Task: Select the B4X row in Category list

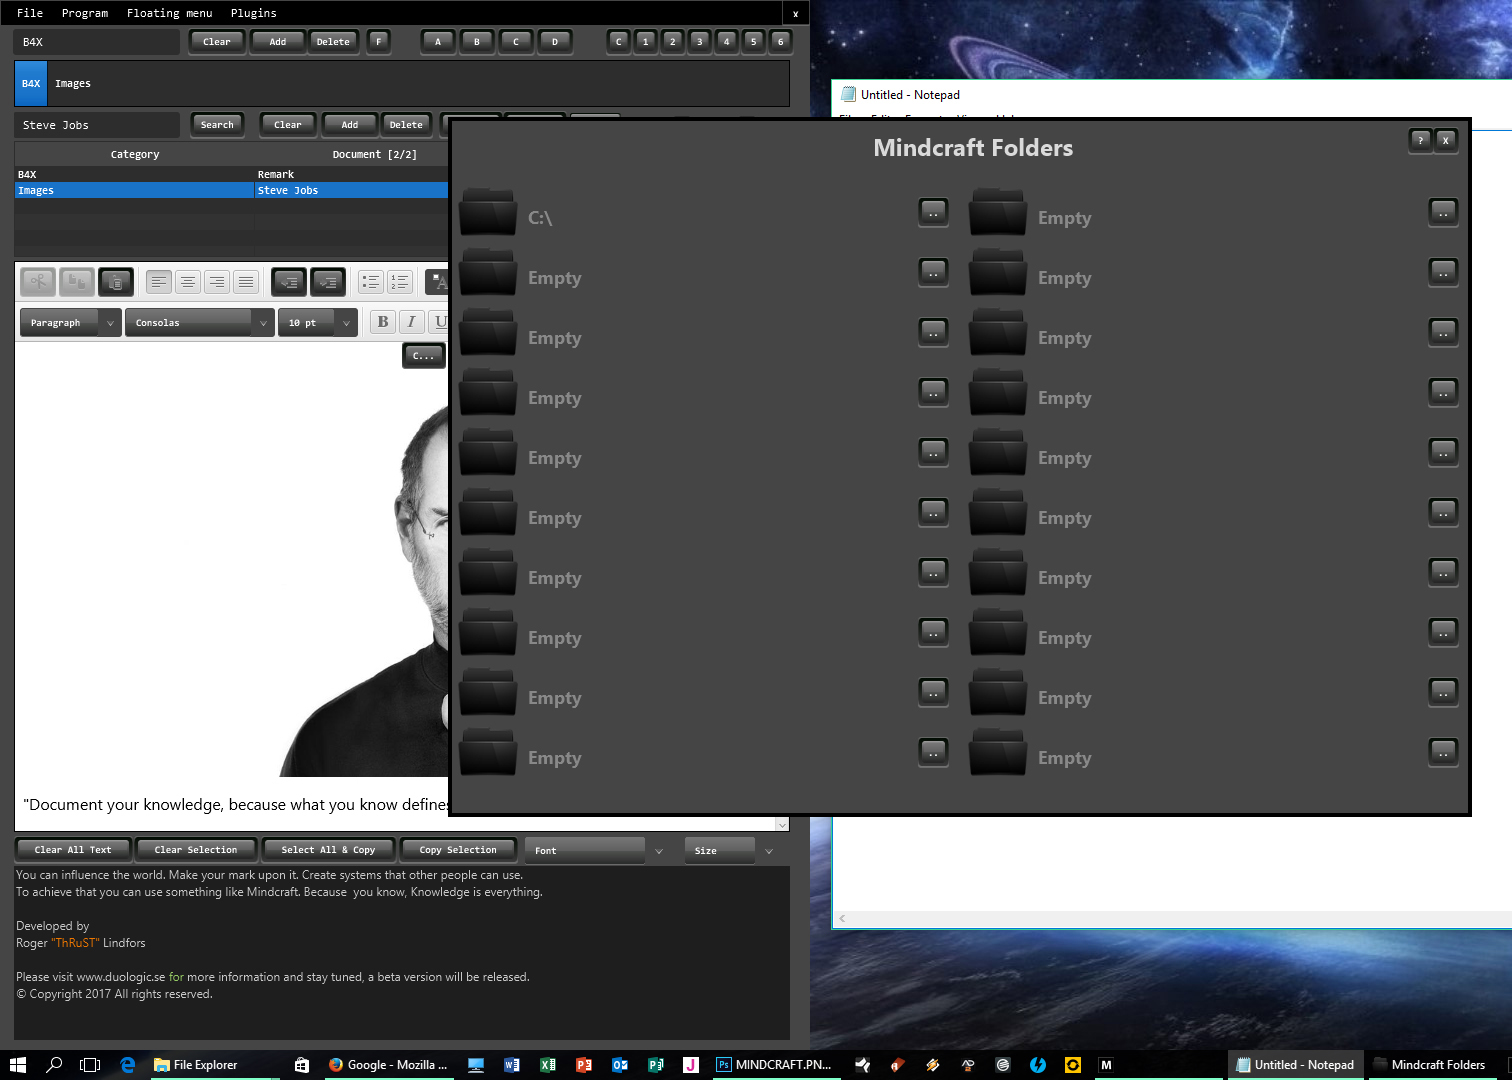Action: 134,174
